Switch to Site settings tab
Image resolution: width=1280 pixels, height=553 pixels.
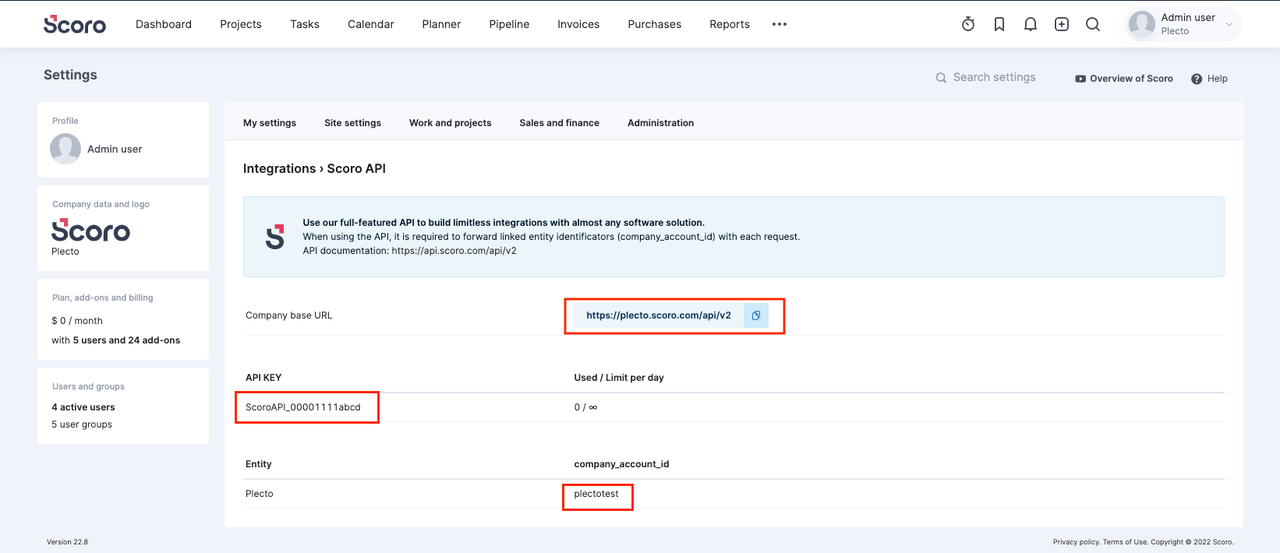point(352,123)
